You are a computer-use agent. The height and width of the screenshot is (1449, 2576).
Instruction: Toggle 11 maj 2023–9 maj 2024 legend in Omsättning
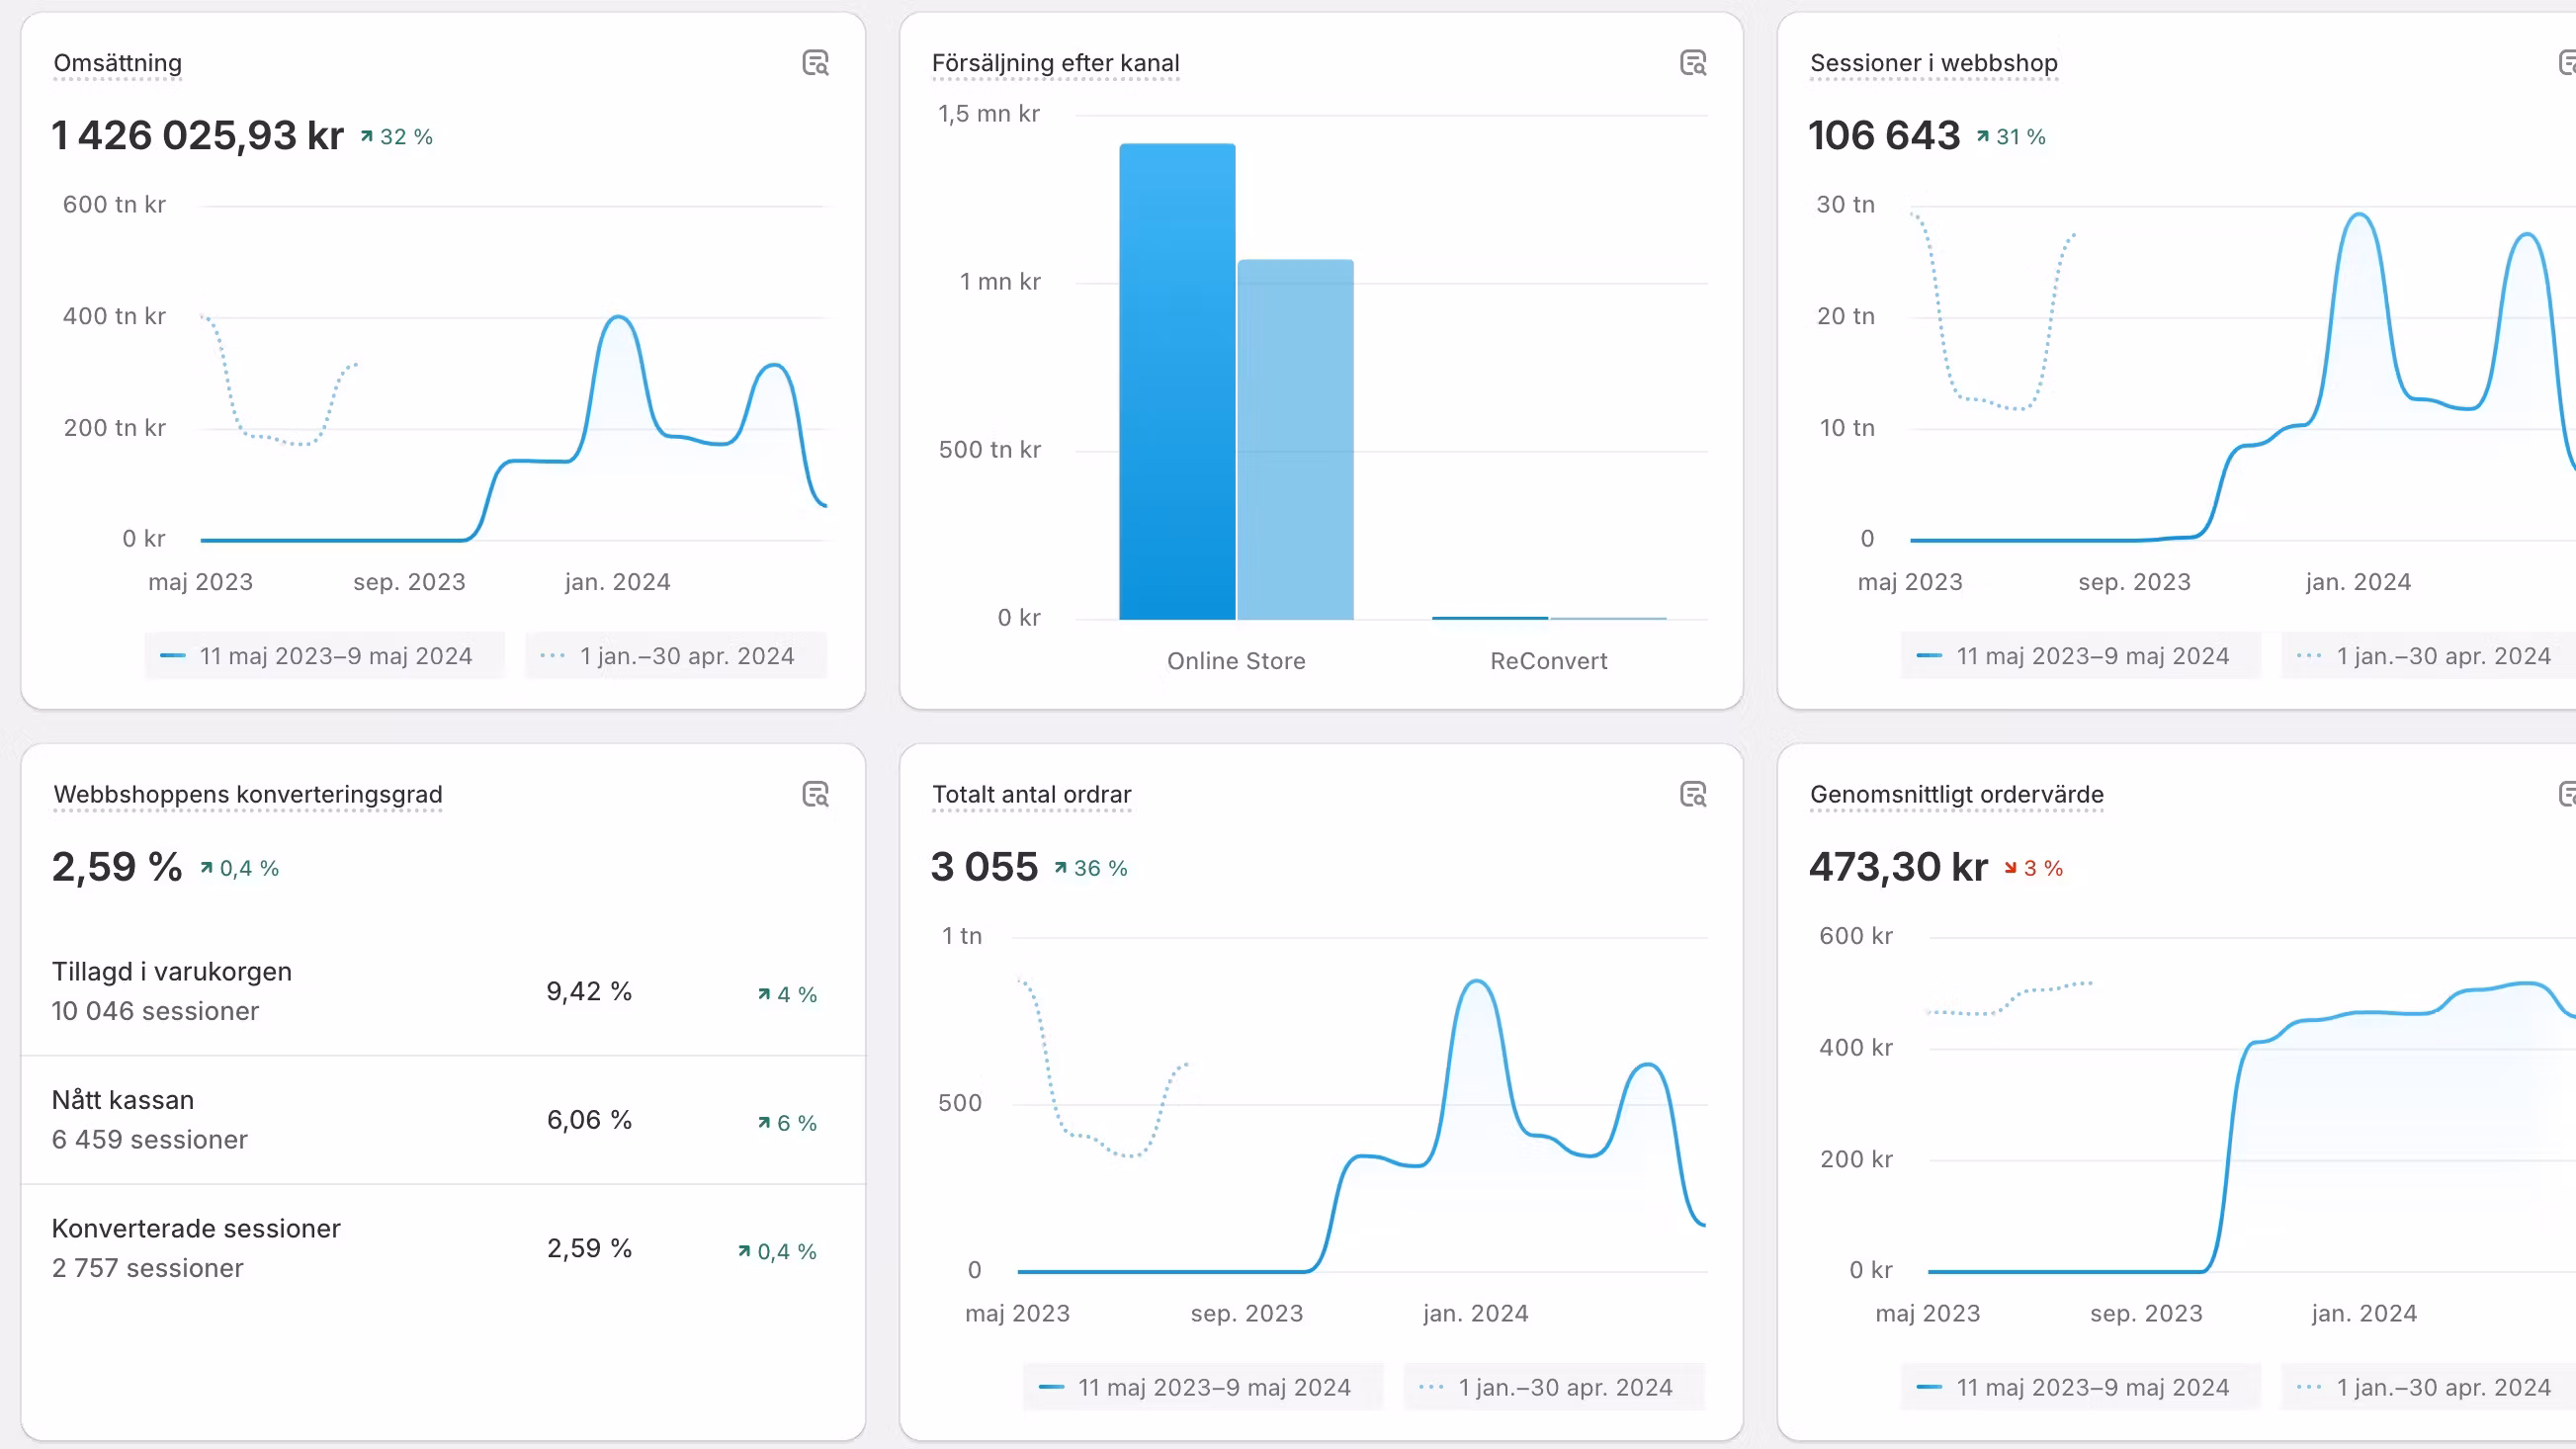[324, 656]
